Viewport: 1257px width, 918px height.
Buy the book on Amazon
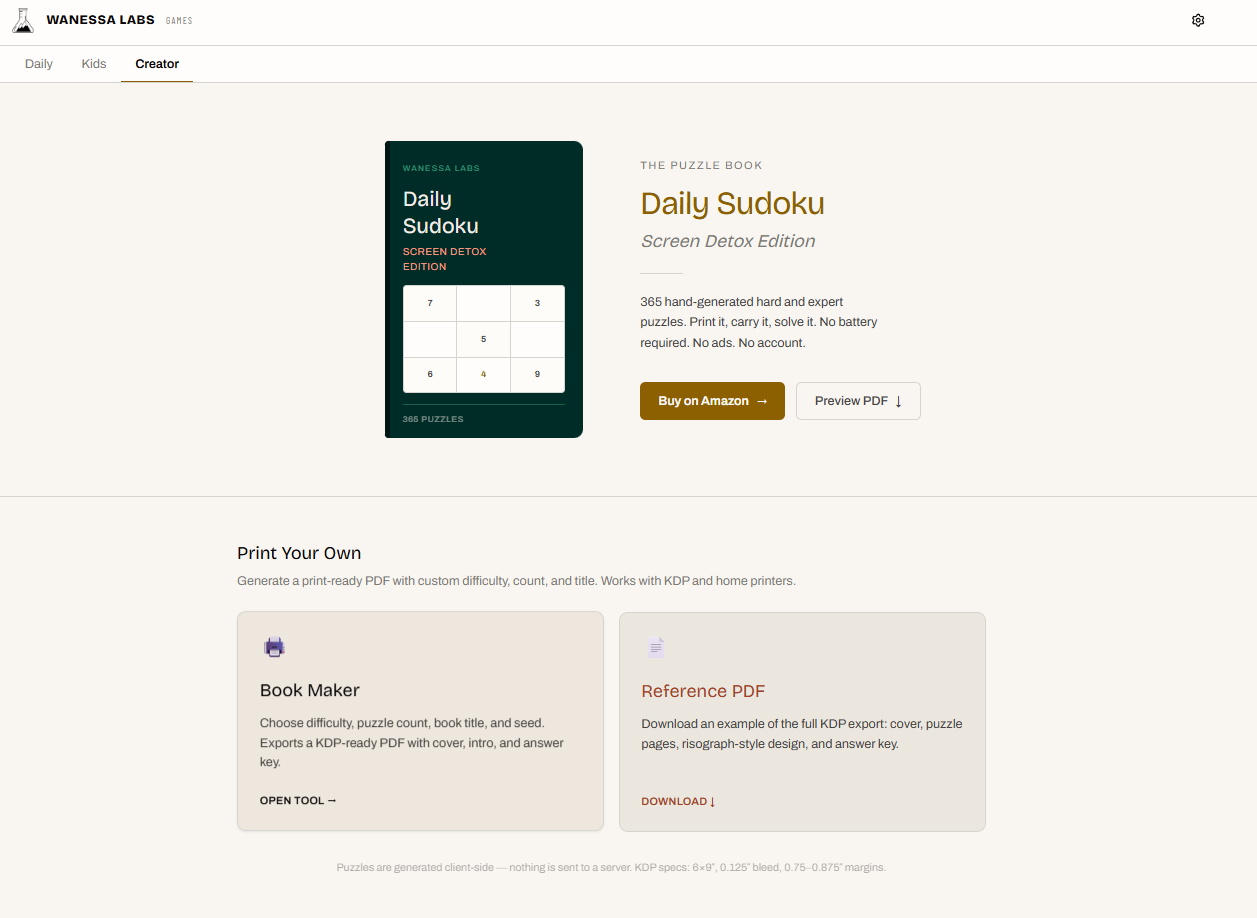point(712,401)
